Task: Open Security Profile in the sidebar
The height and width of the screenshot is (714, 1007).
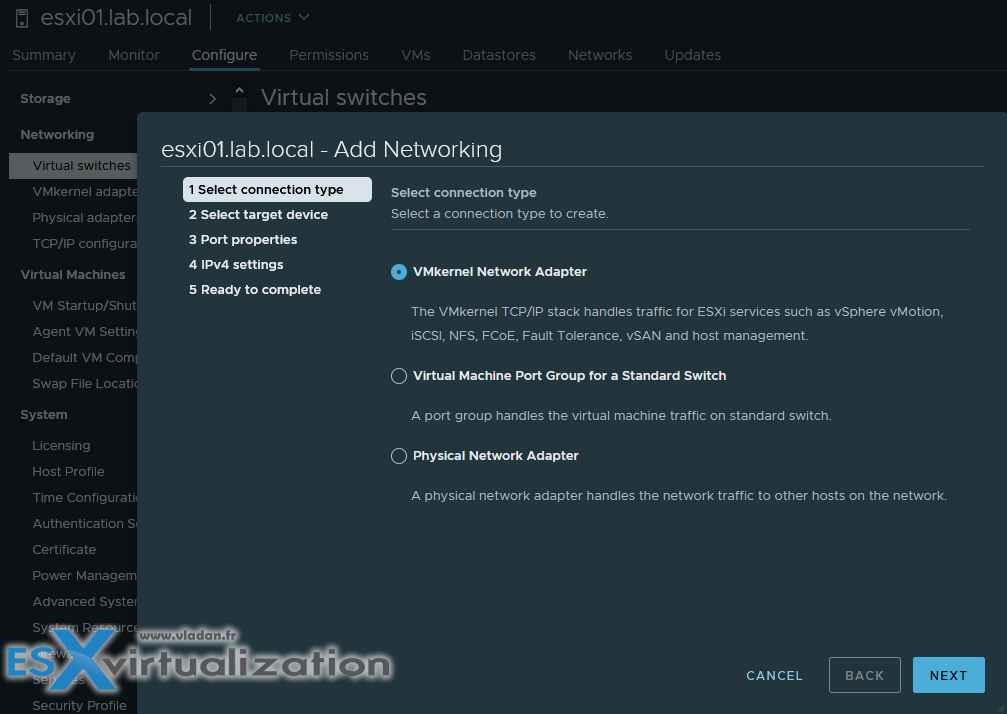Action: coord(79,706)
